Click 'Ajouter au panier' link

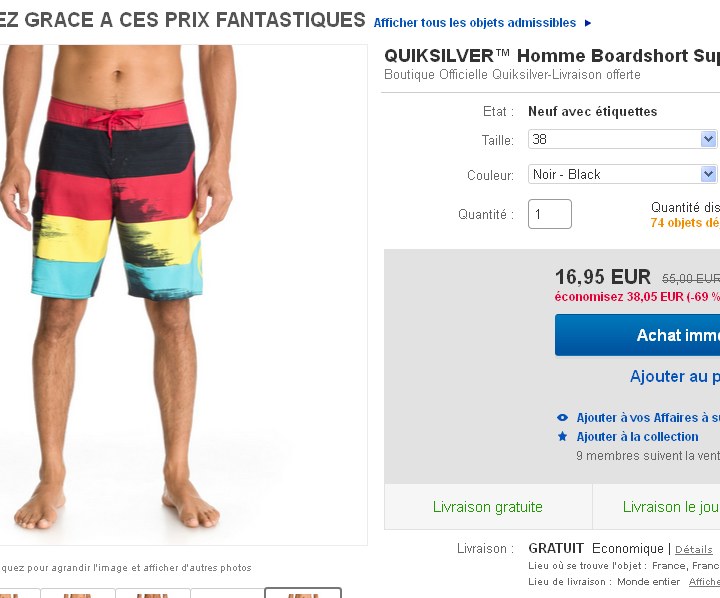[x=675, y=377]
